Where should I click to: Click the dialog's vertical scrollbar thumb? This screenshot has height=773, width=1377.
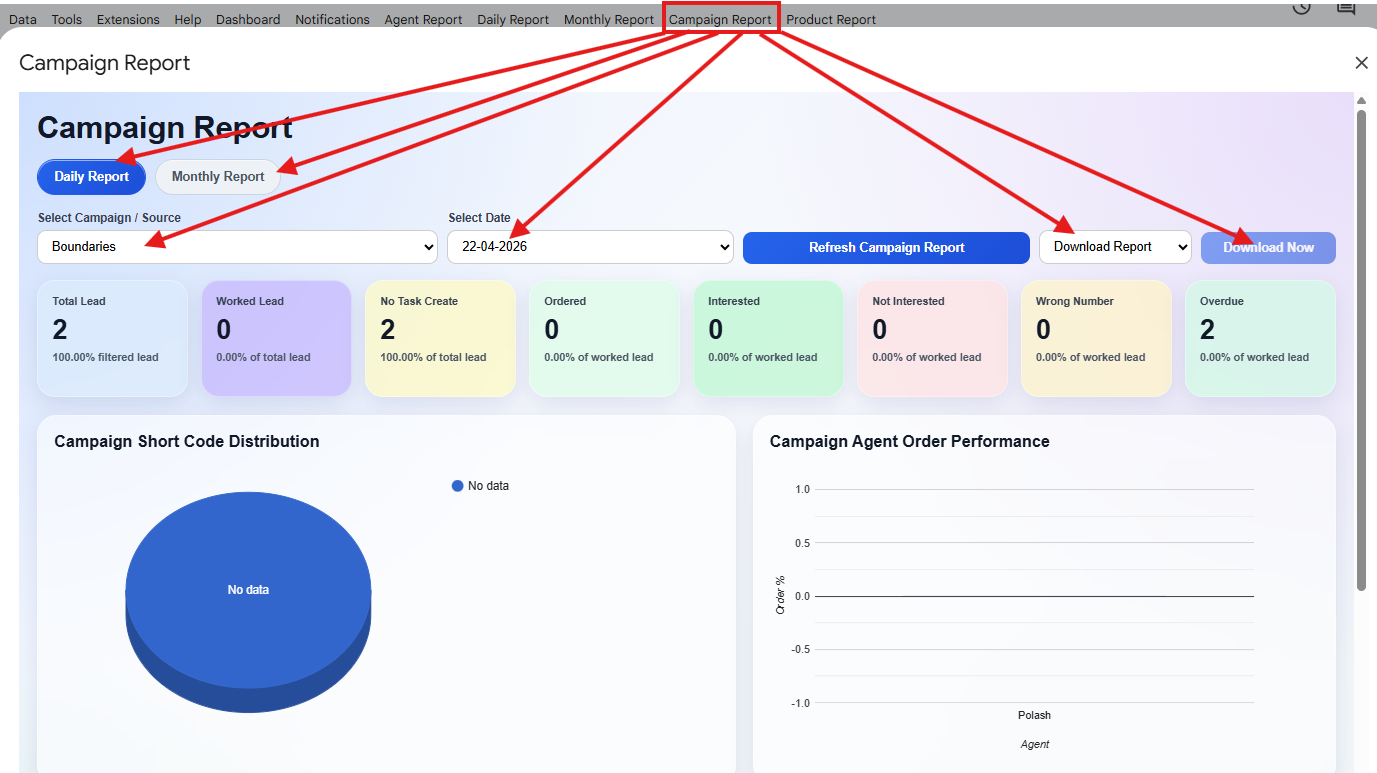[1361, 350]
